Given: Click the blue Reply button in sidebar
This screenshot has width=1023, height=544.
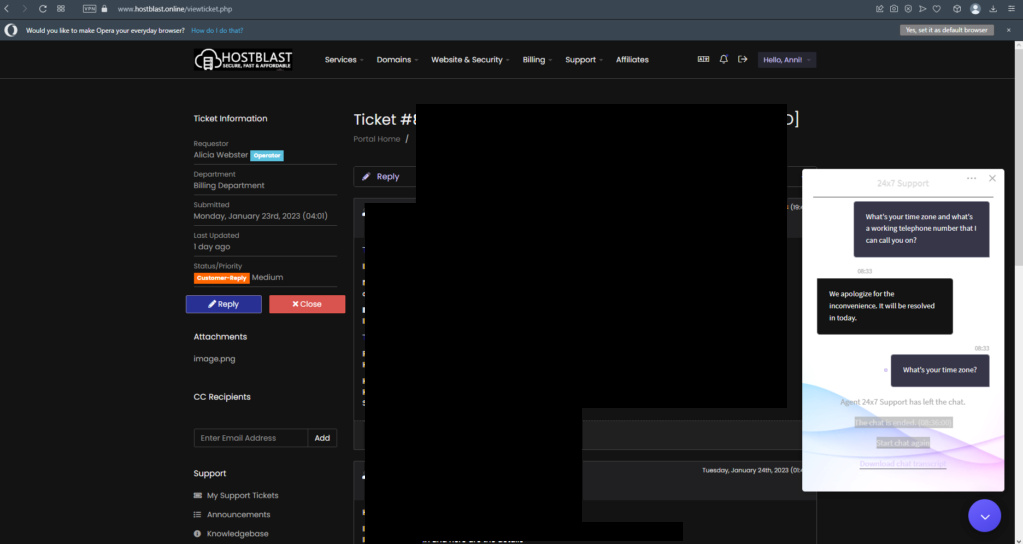Looking at the screenshot, I should pos(224,304).
